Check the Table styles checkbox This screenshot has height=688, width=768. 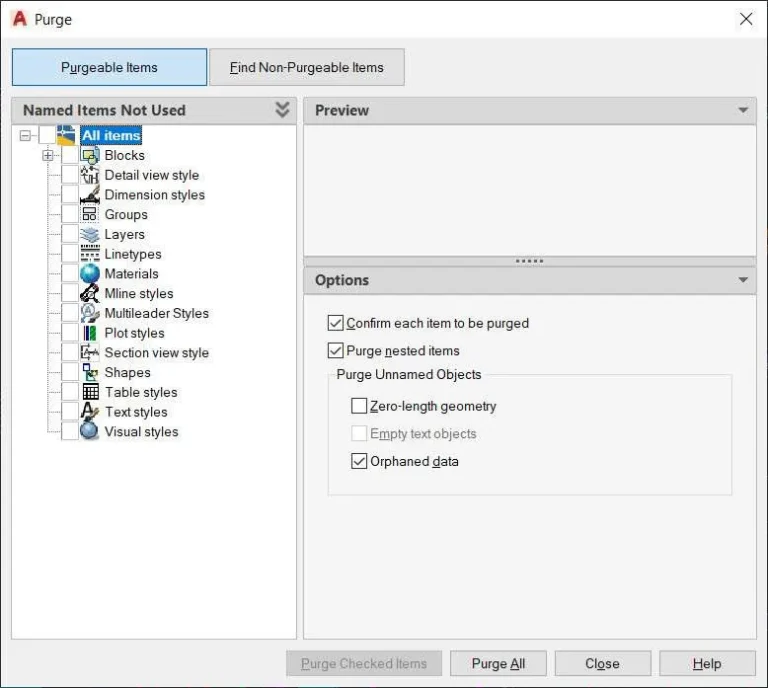click(x=70, y=392)
